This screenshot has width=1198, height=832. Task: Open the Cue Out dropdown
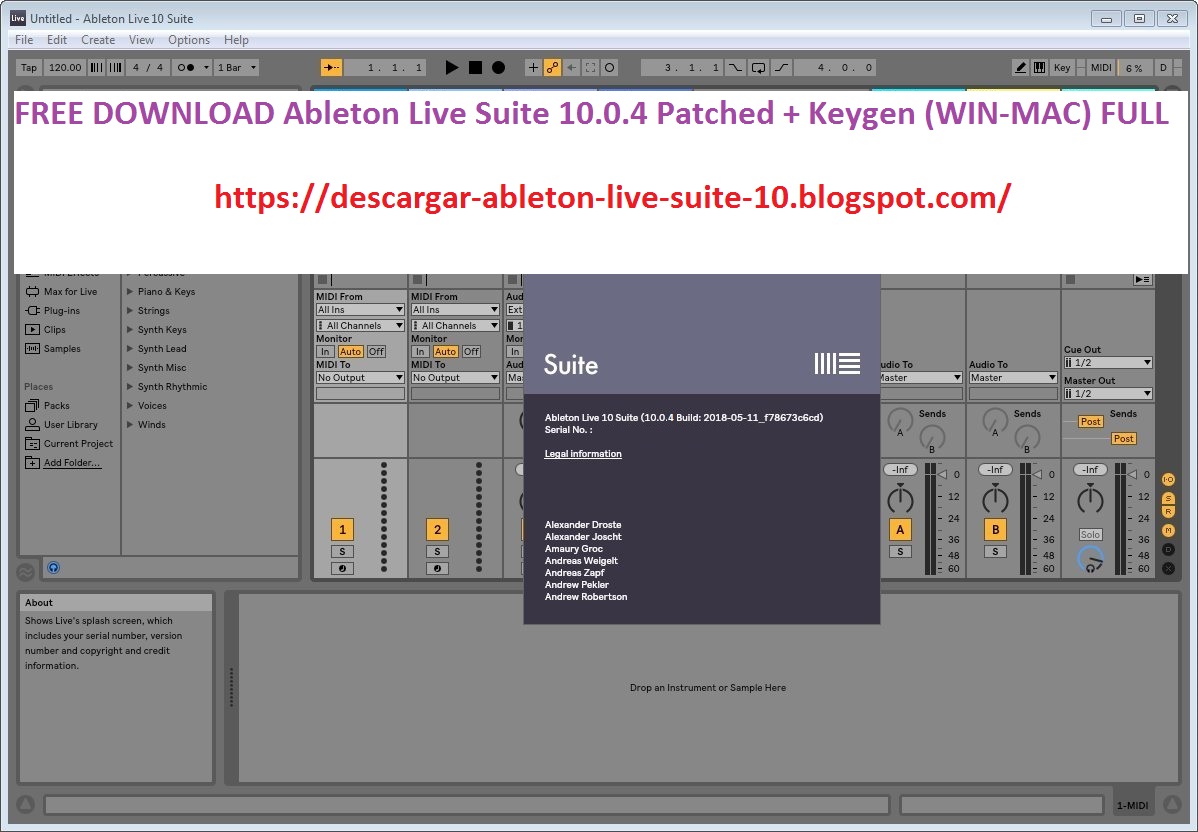[x=1108, y=362]
